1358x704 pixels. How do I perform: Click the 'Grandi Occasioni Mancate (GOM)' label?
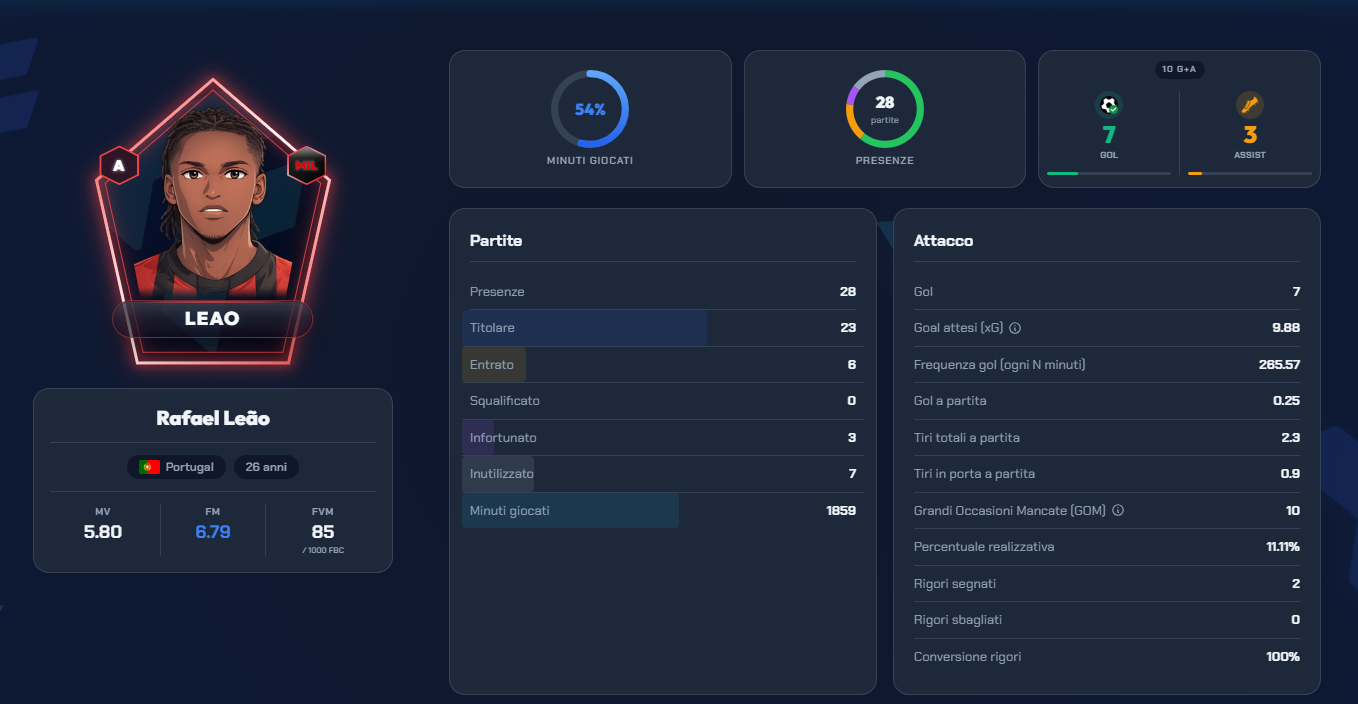1010,510
